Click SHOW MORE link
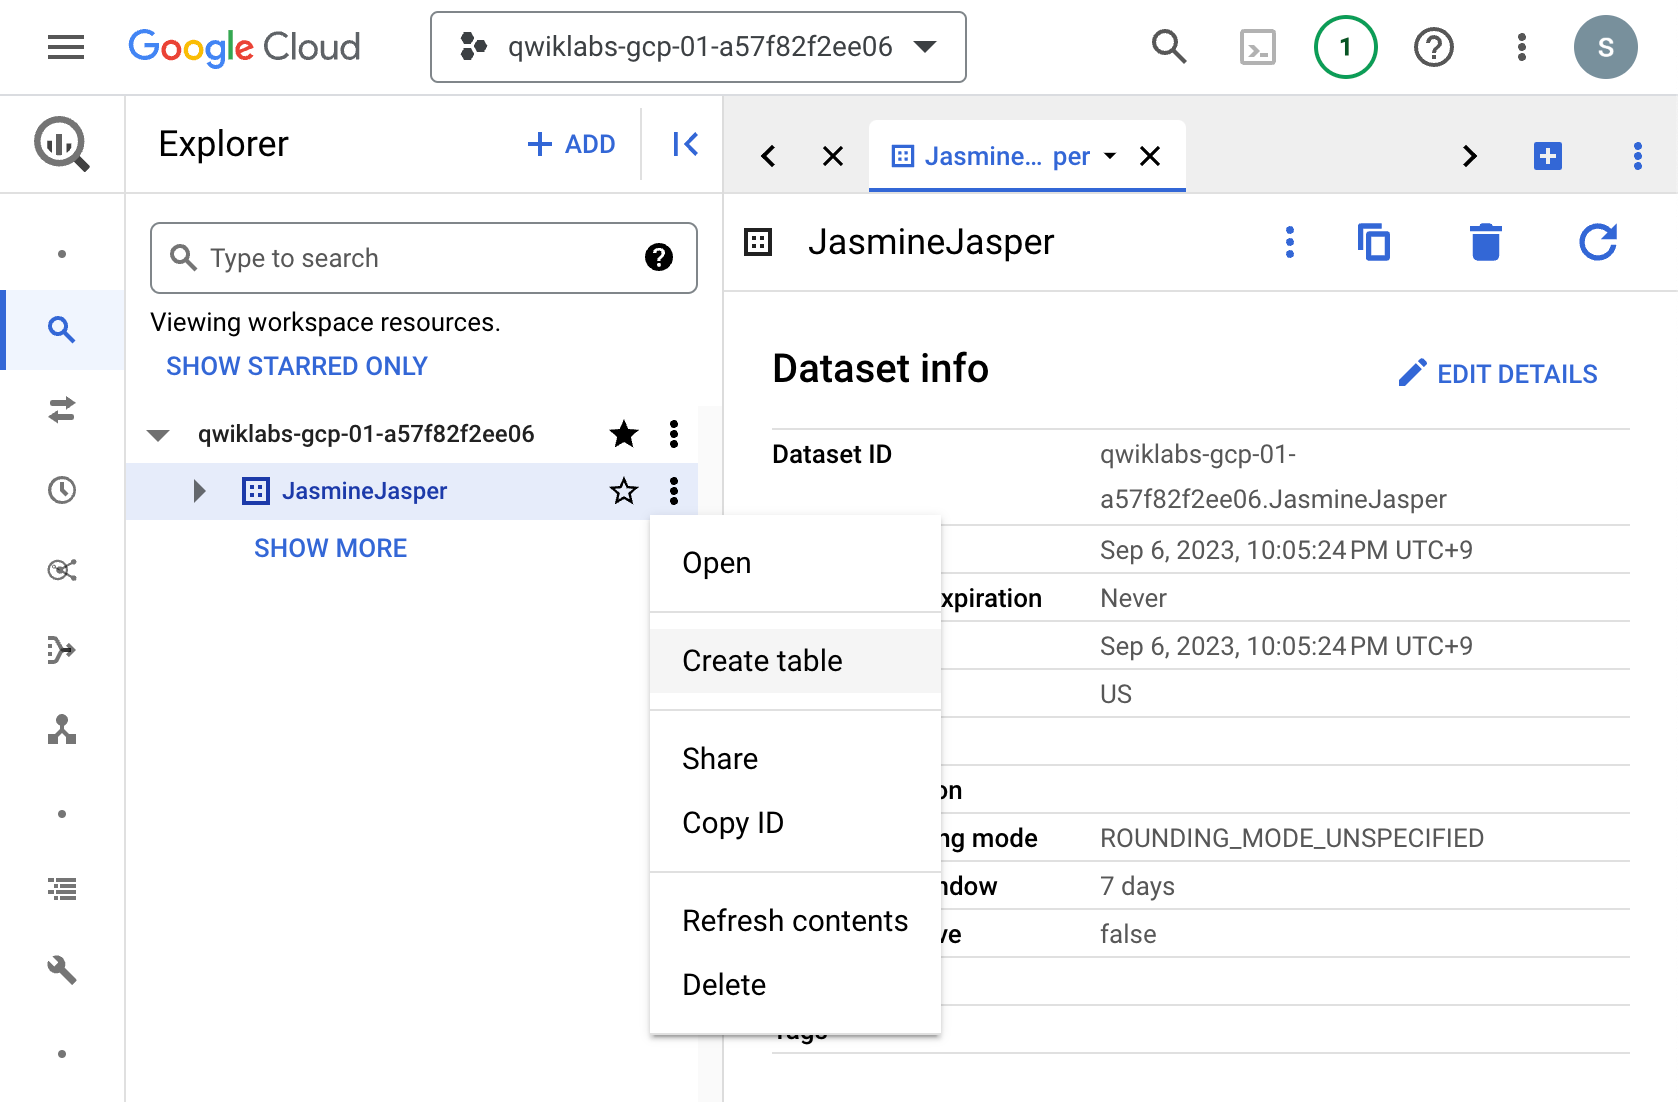This screenshot has width=1678, height=1102. pyautogui.click(x=330, y=548)
